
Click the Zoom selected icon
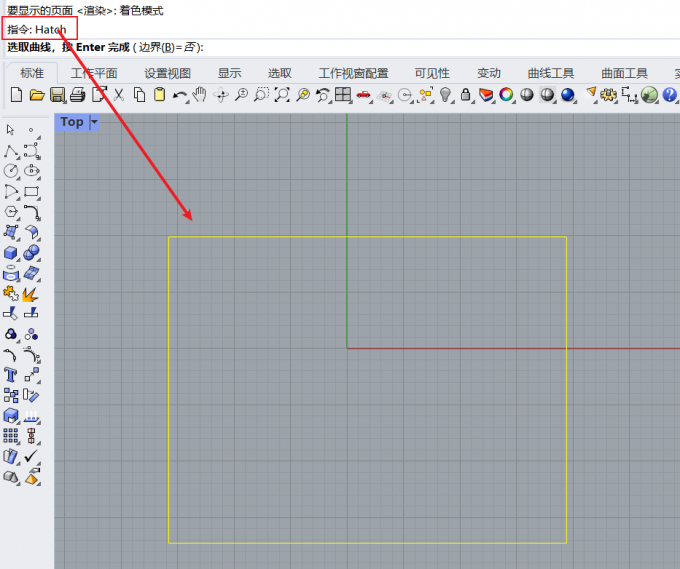[x=303, y=95]
